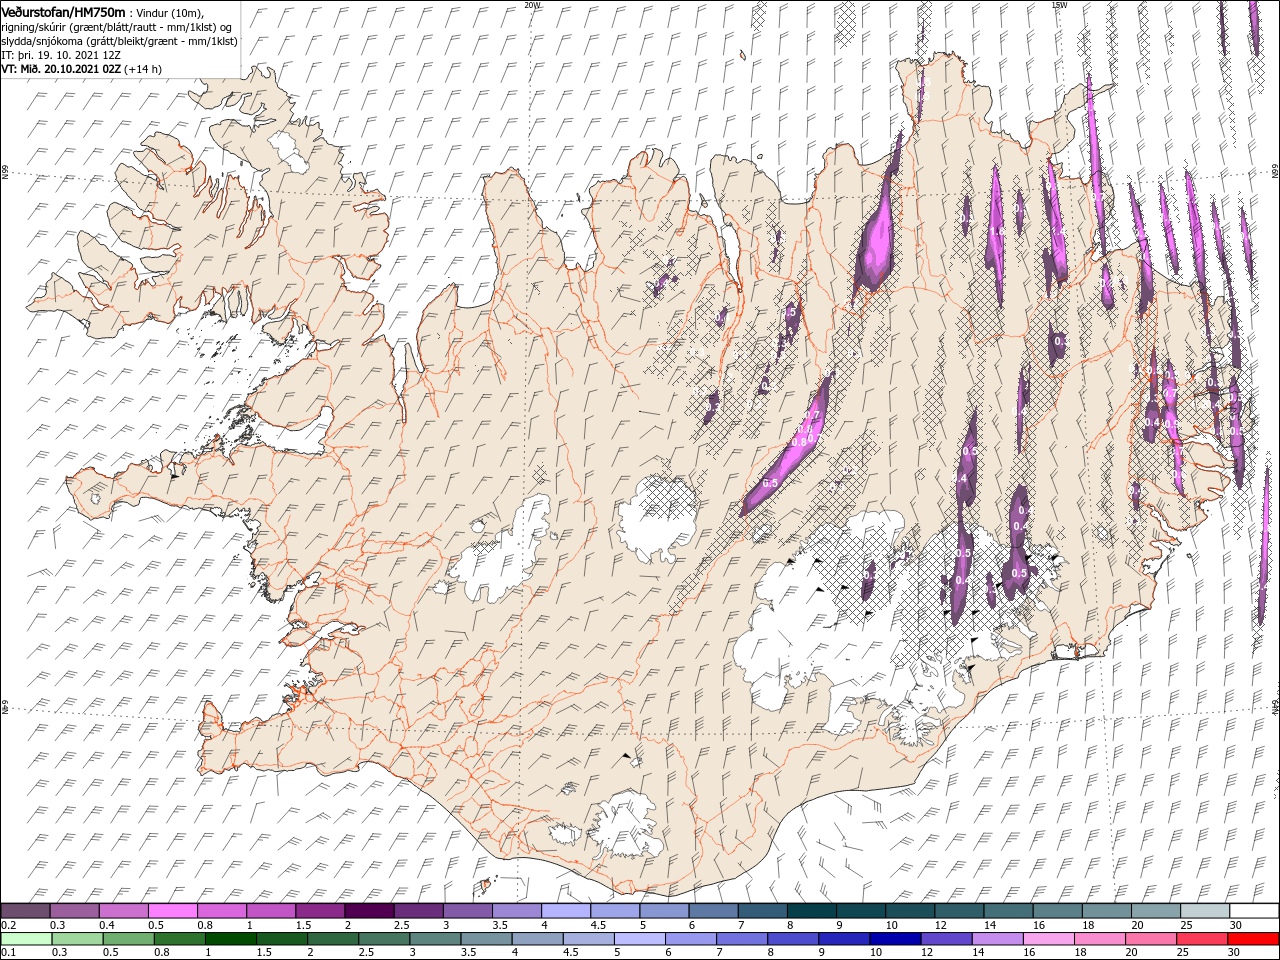Click the '0.2' value on the snow legend
The width and height of the screenshot is (1280, 960).
(8, 925)
